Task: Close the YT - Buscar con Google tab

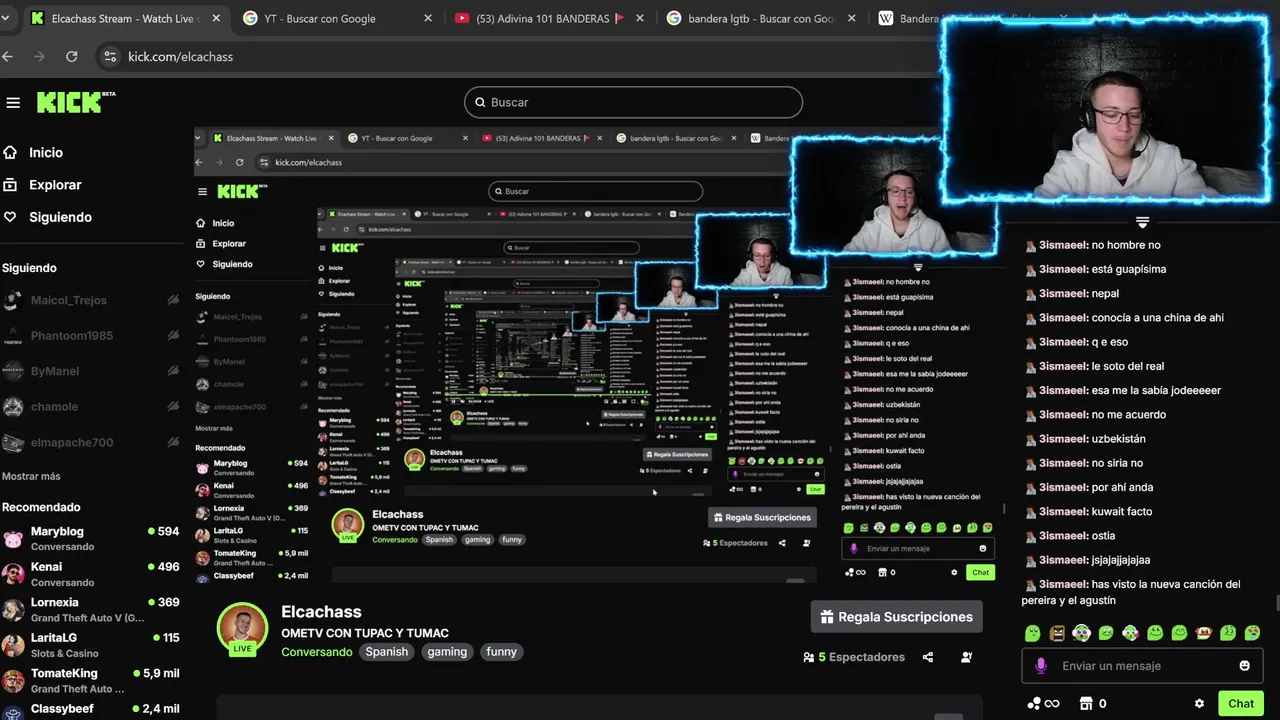Action: pos(428,18)
